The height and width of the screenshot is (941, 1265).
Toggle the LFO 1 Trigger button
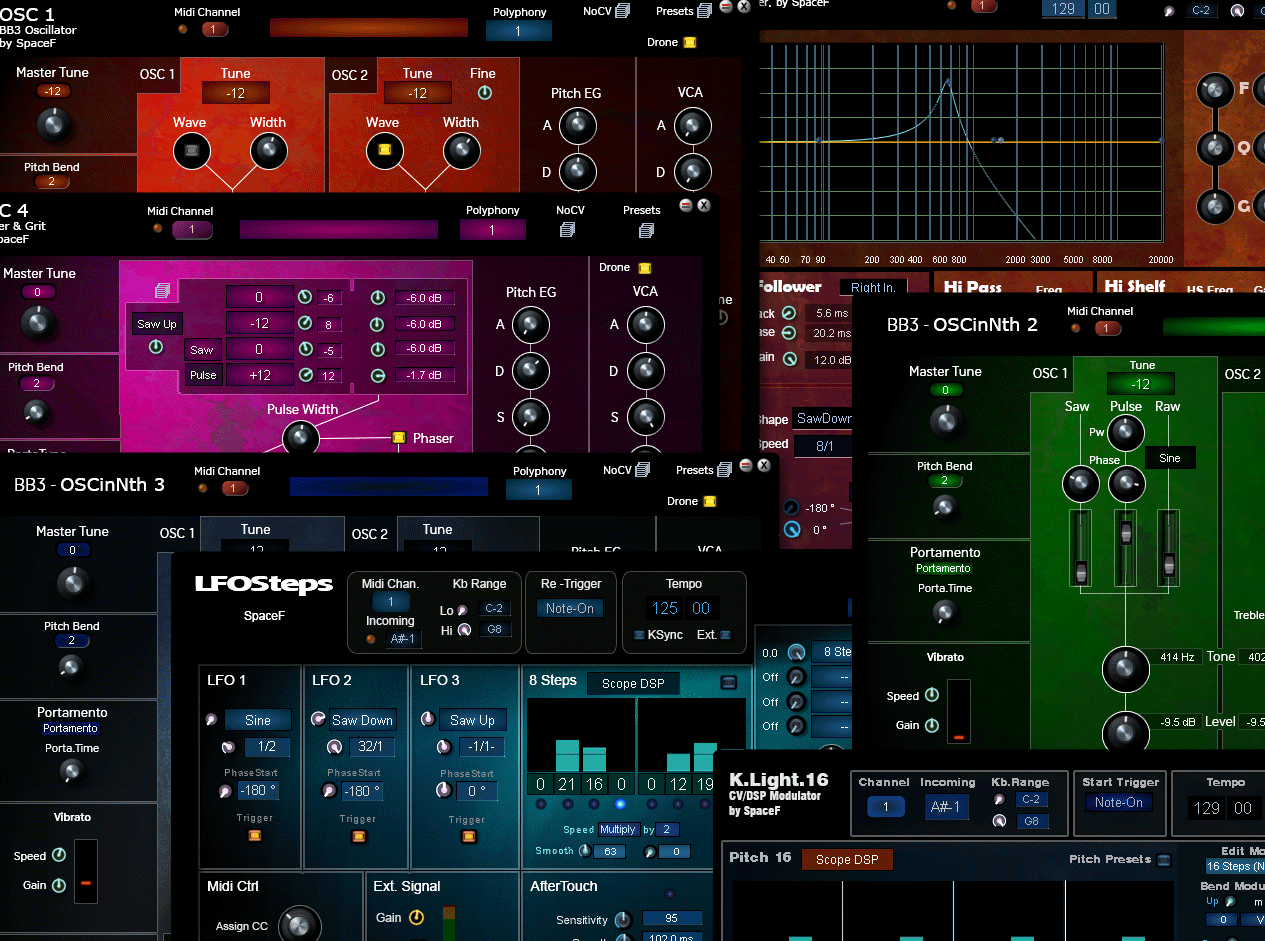point(254,836)
